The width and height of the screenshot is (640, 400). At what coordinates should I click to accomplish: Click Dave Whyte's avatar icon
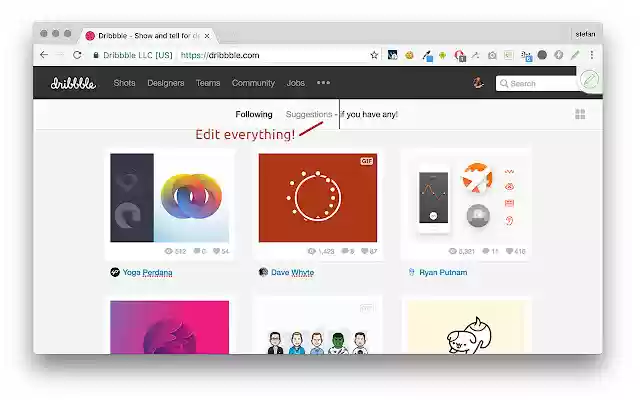pos(263,272)
